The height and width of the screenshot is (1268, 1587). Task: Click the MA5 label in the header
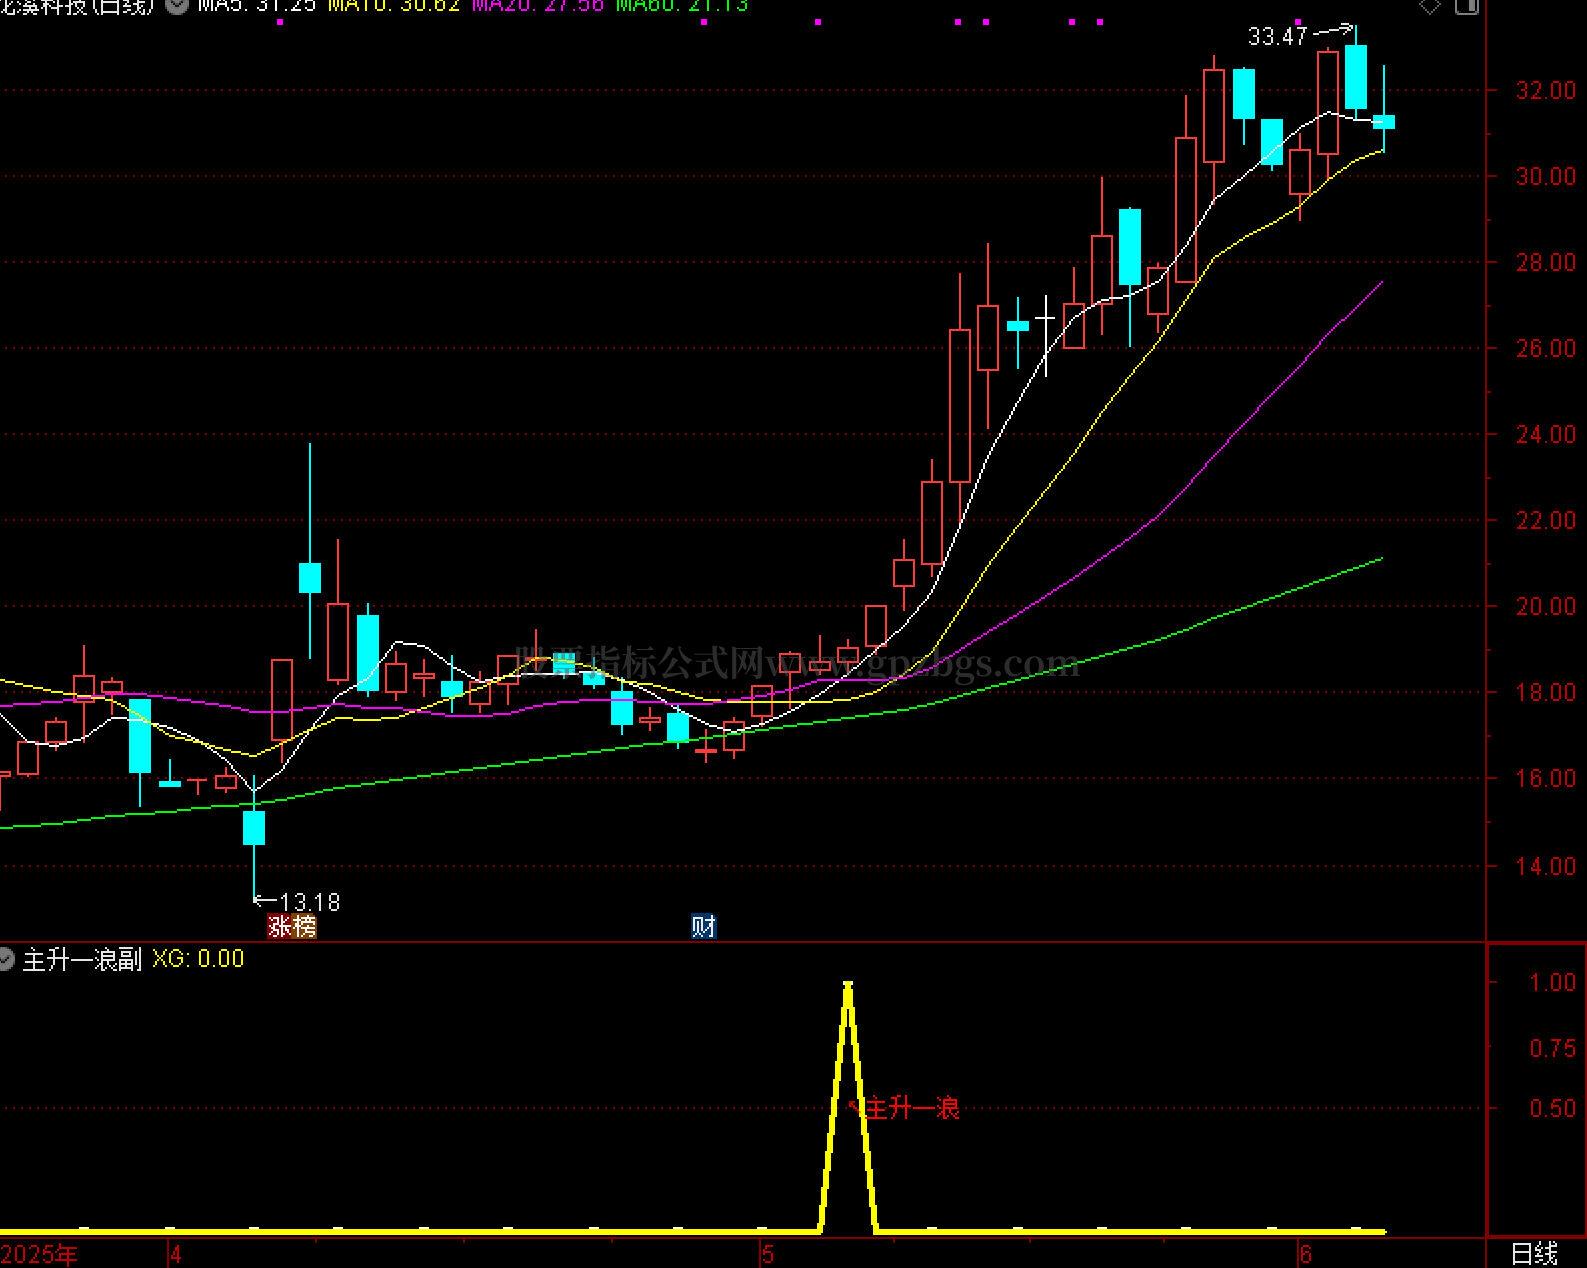(x=257, y=6)
